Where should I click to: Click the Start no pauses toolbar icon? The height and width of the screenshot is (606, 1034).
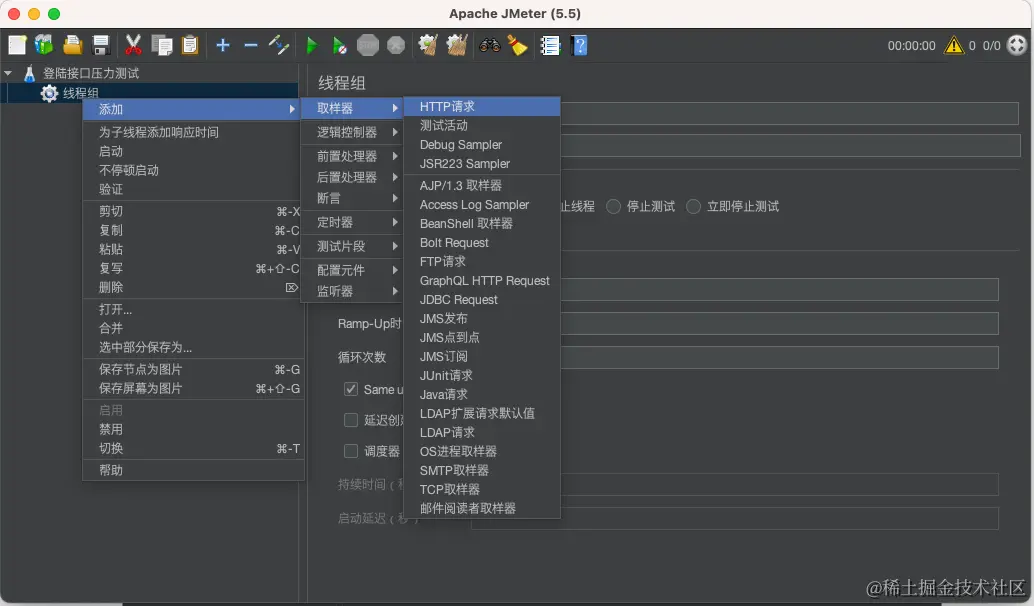(338, 45)
